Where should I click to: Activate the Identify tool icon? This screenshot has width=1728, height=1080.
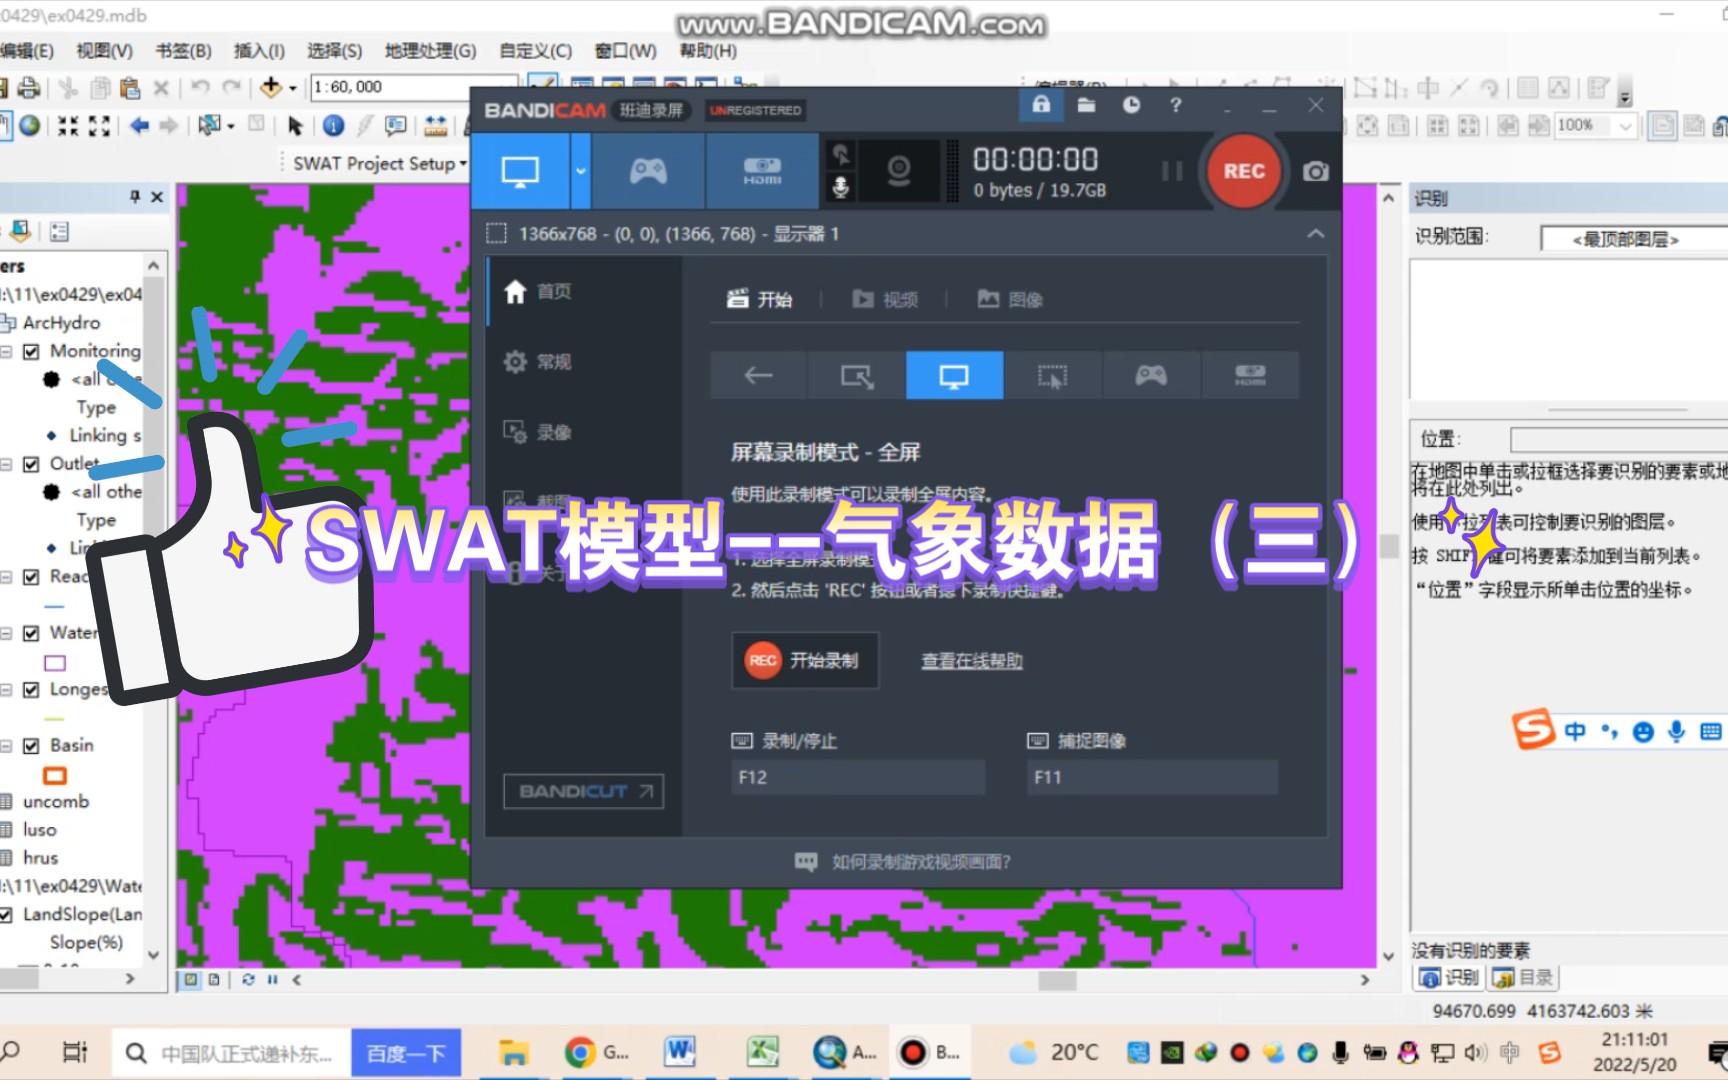coord(334,125)
